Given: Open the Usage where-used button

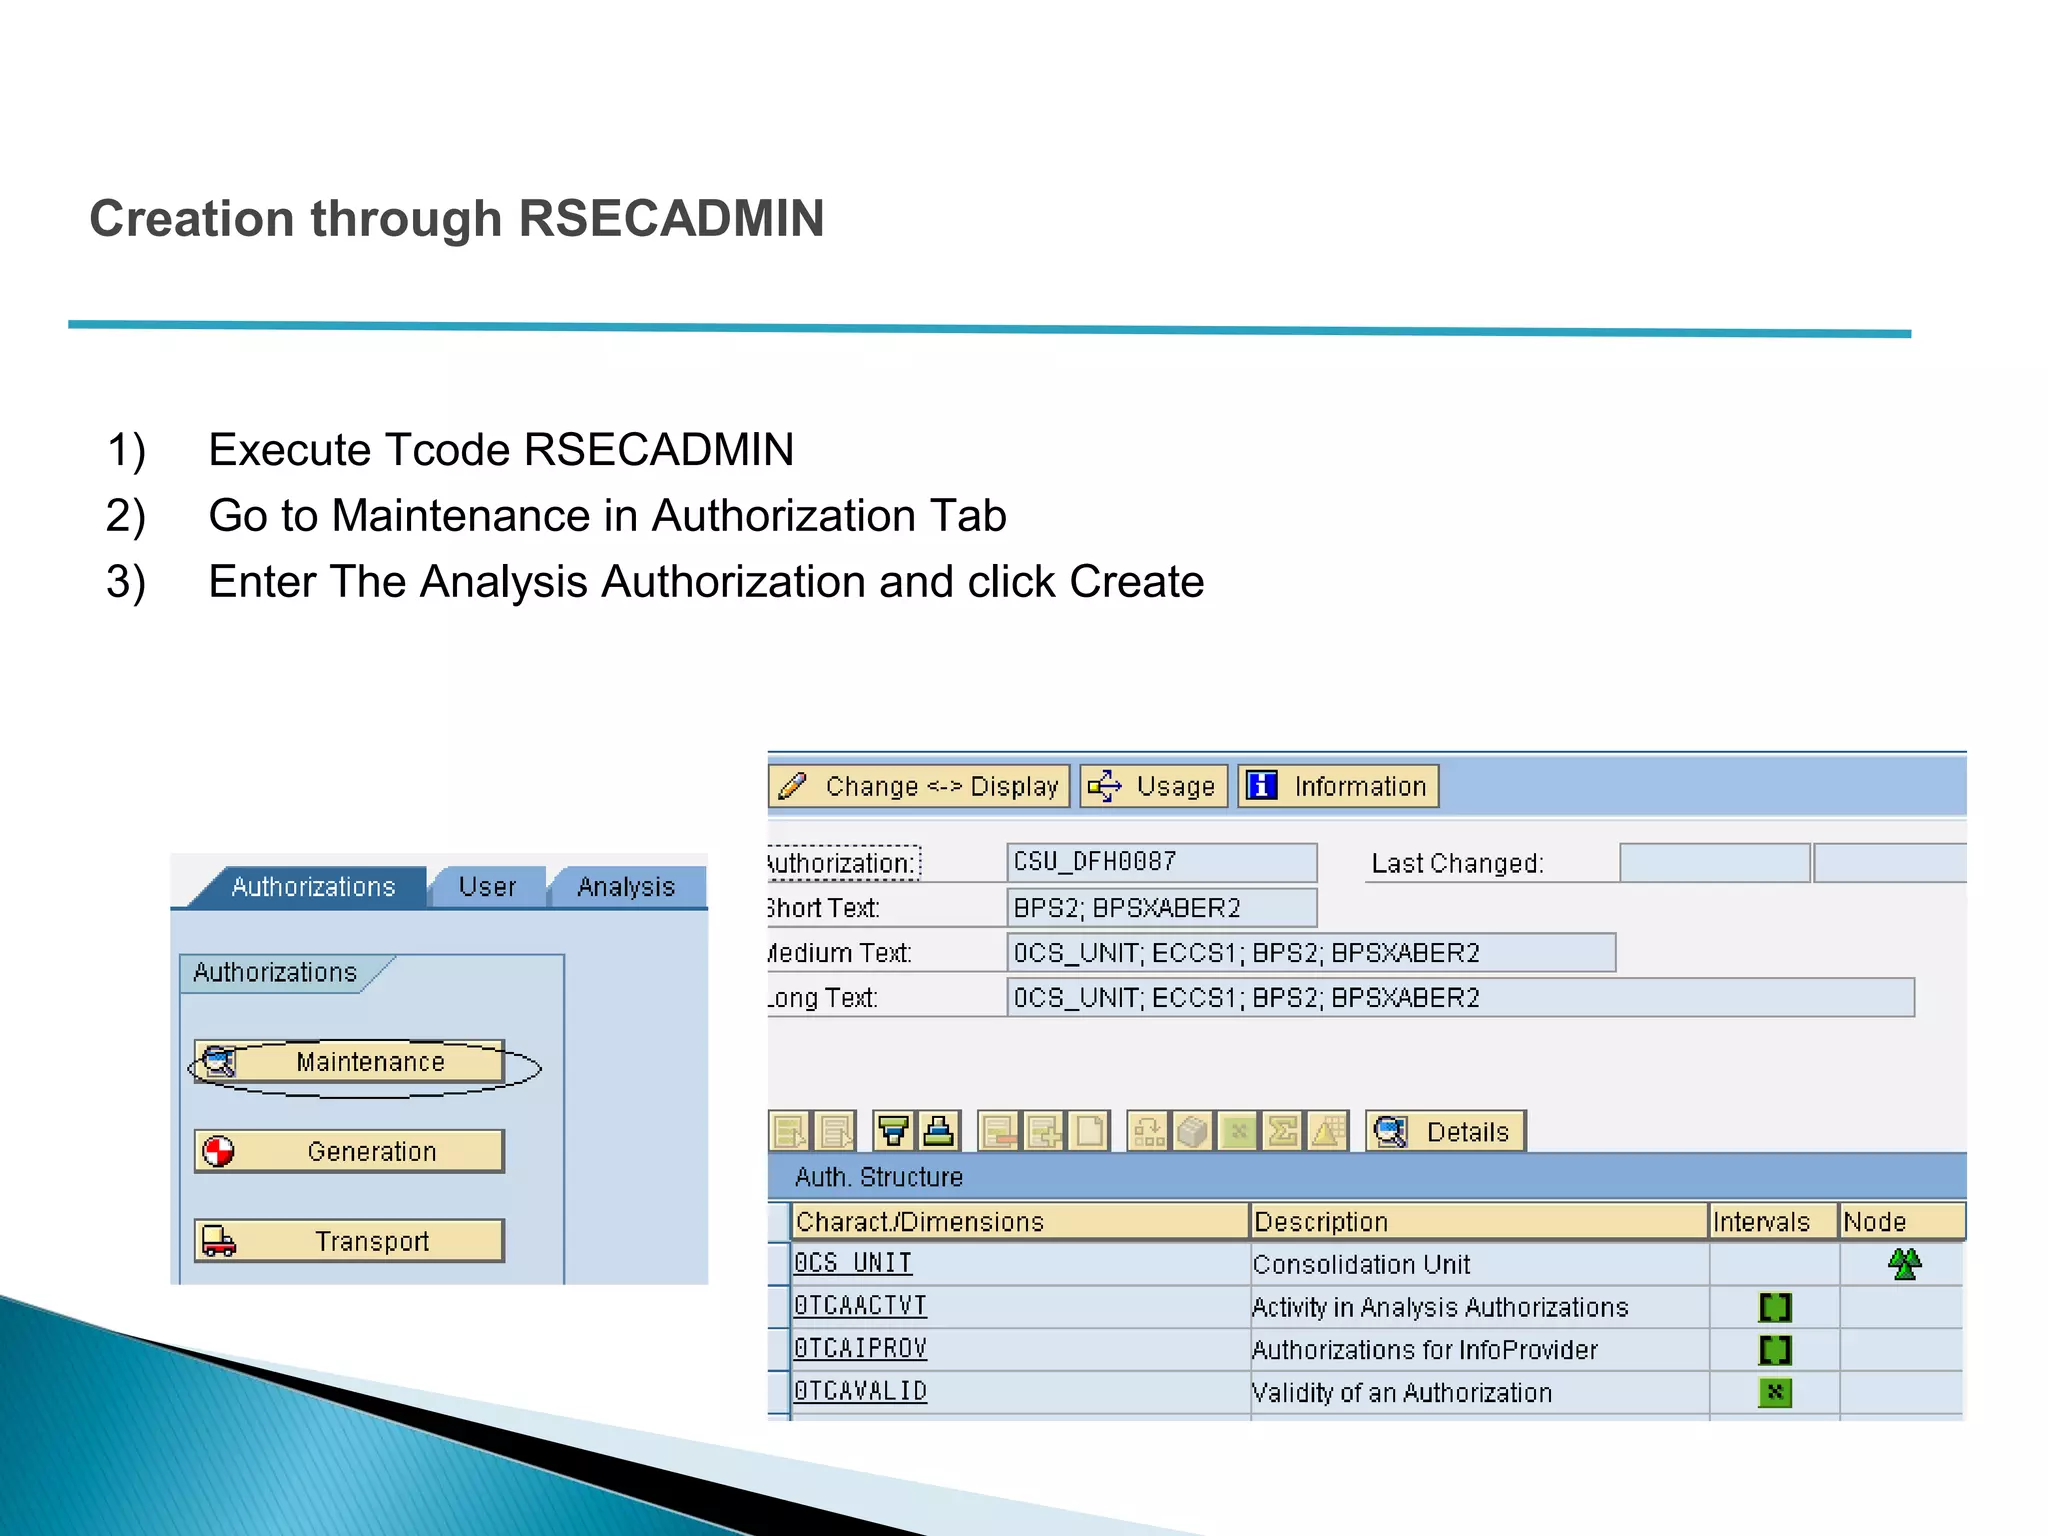Looking at the screenshot, I should [1154, 786].
